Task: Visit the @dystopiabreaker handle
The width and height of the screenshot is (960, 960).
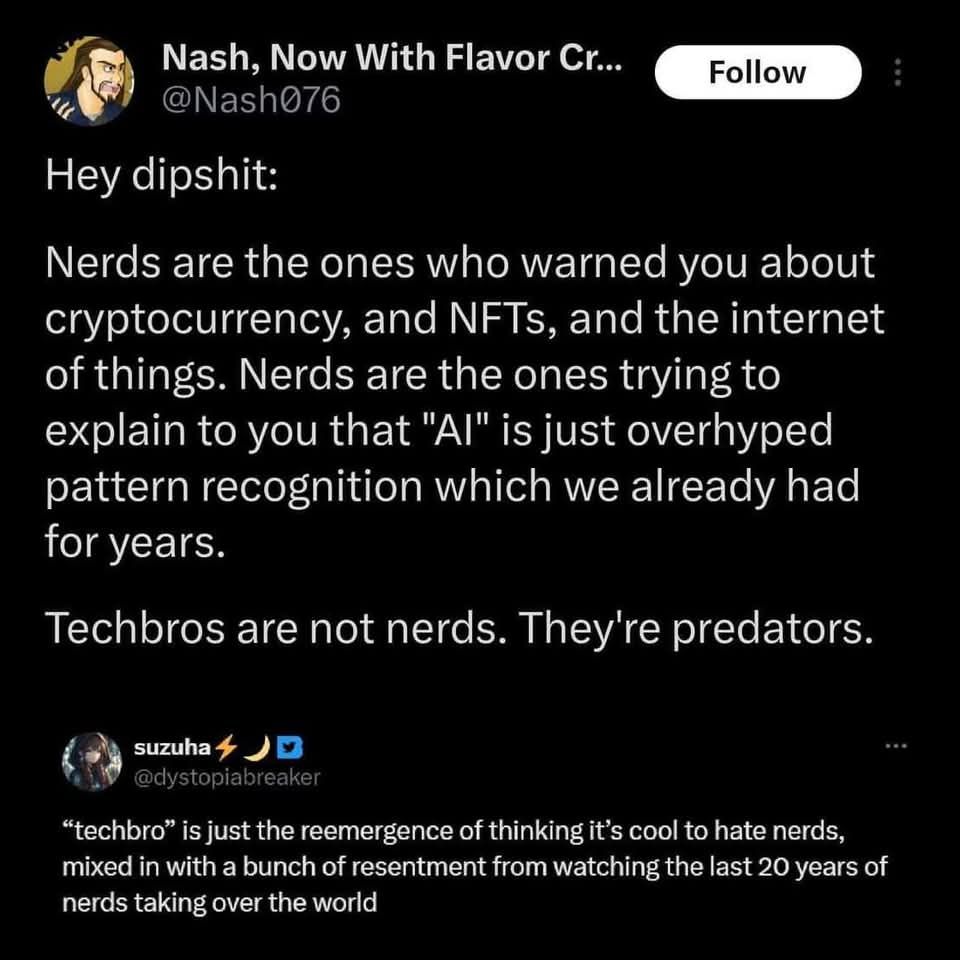Action: 227,777
